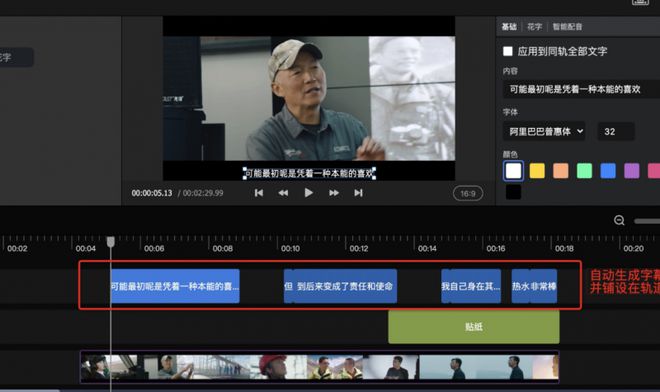Screen dimensions: 660x392
Task: Open the 16:9 aspect ratio selector
Action: [x=468, y=193]
